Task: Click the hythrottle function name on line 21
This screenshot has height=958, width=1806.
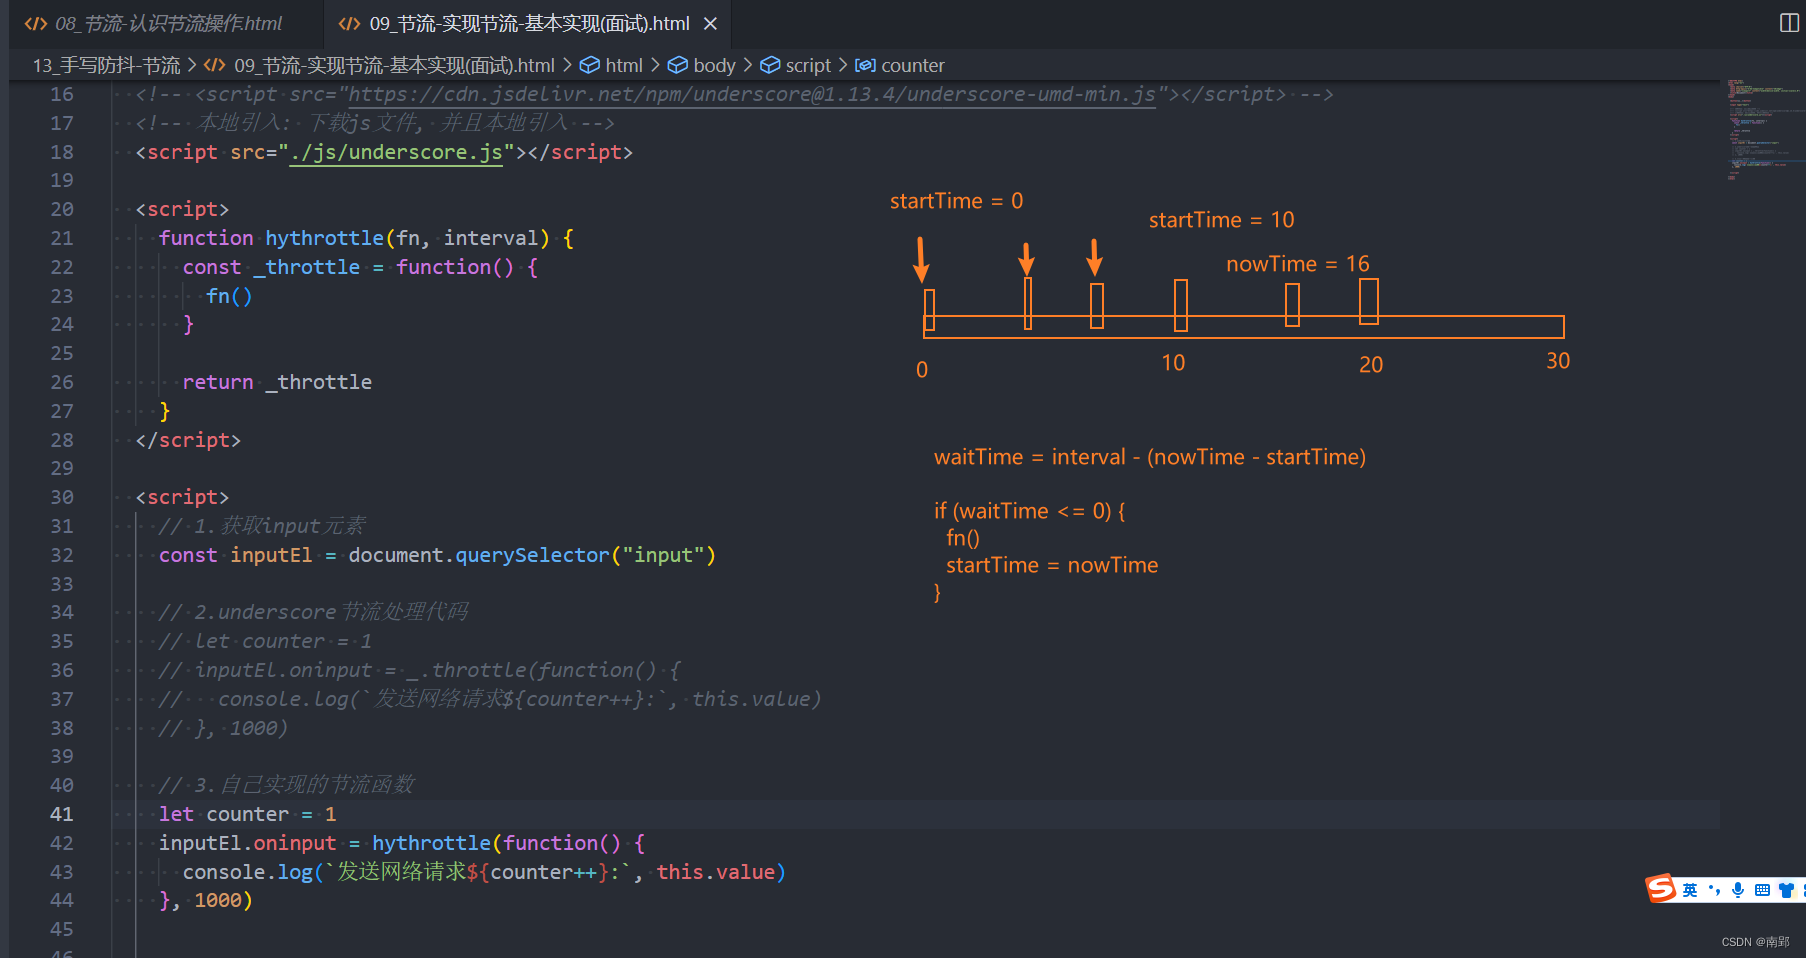Action: [x=324, y=238]
